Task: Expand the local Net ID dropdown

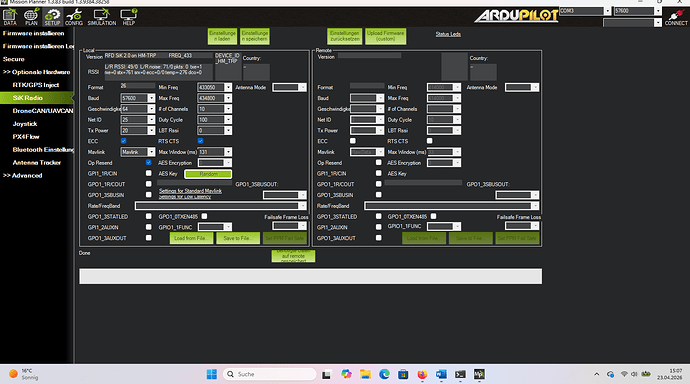Action: (x=151, y=120)
